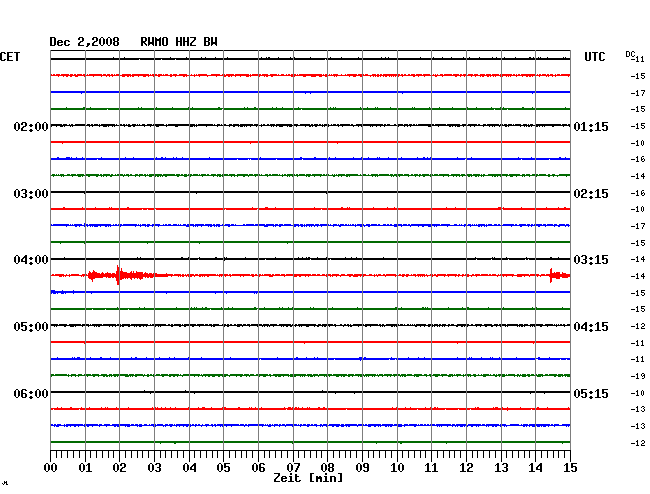This screenshot has width=650, height=494.
Task: Click the CET time zone label
Action: pyautogui.click(x=10, y=56)
